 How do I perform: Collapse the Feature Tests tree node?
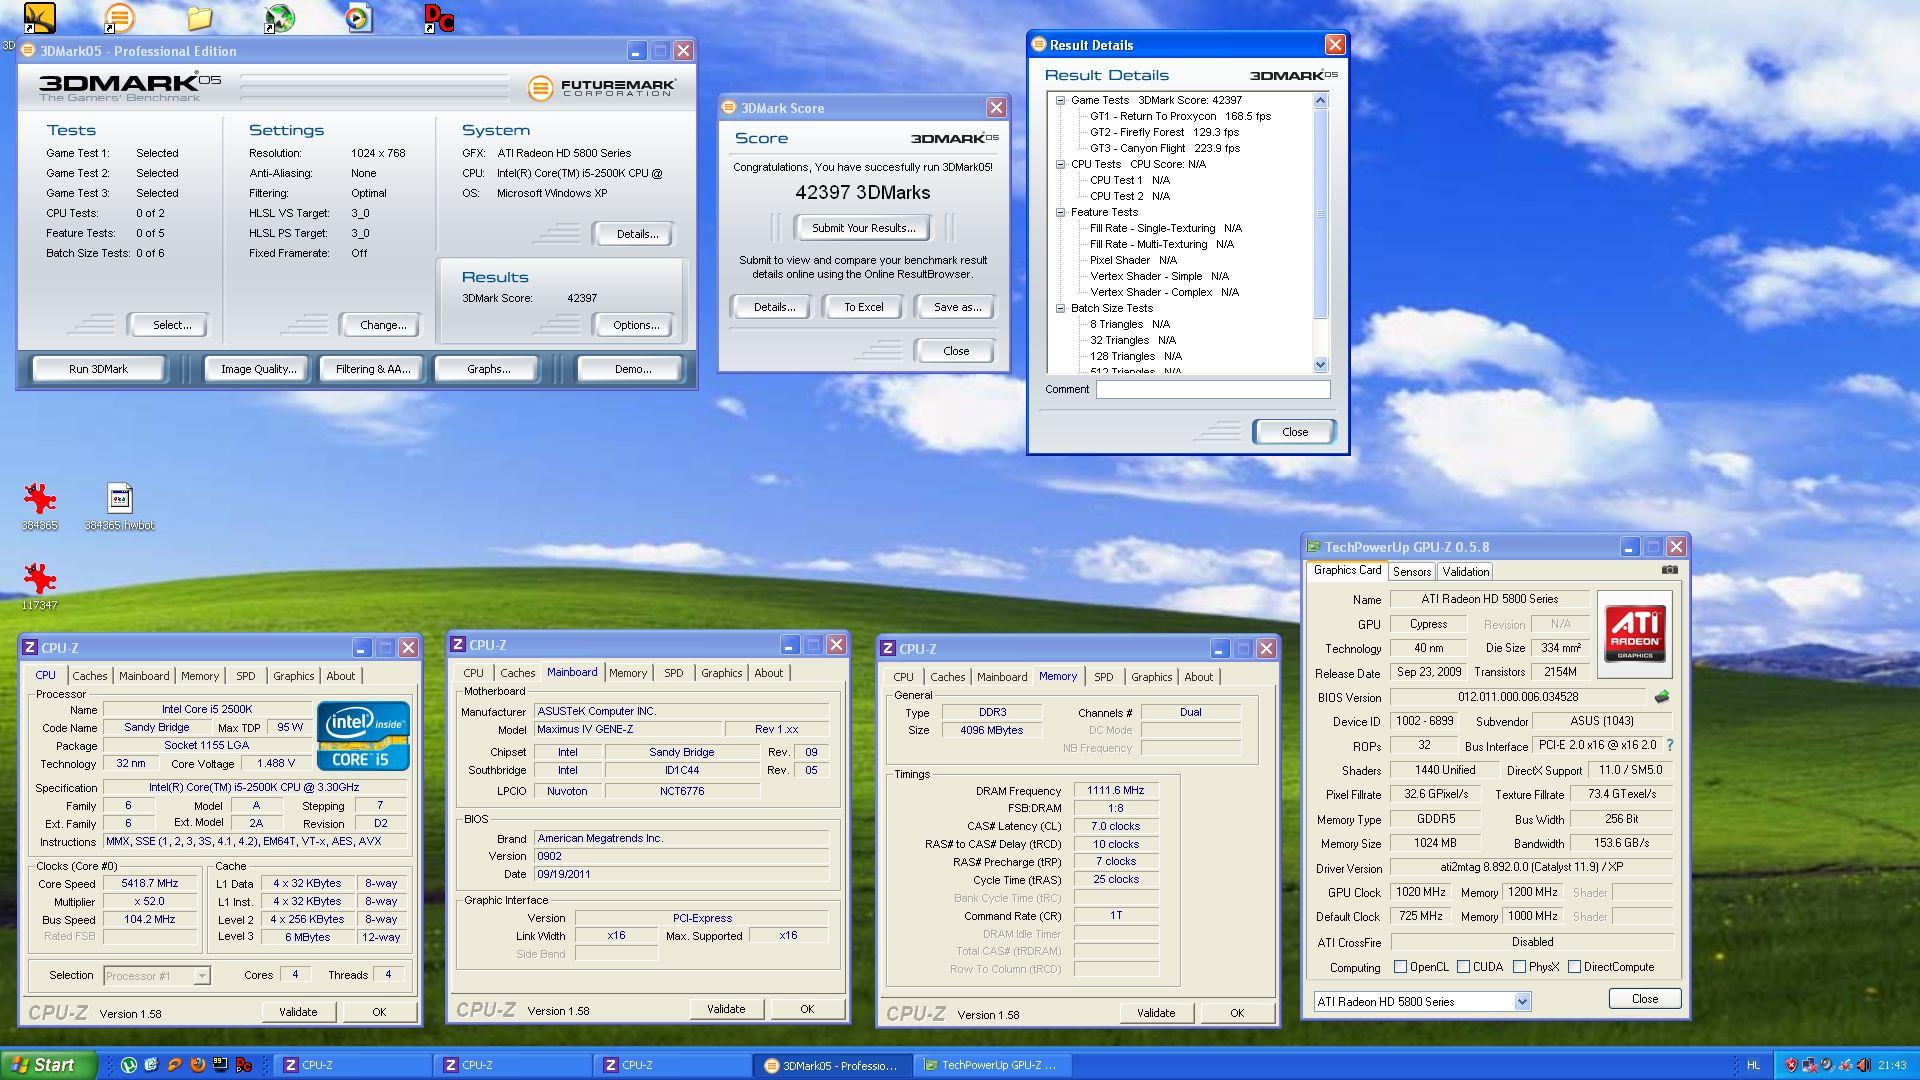click(1060, 212)
